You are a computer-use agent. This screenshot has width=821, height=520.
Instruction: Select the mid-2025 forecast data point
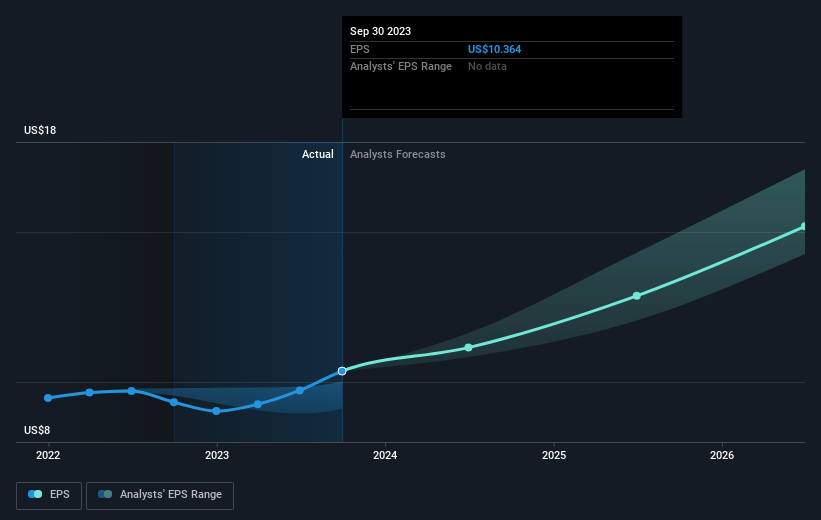pos(637,296)
